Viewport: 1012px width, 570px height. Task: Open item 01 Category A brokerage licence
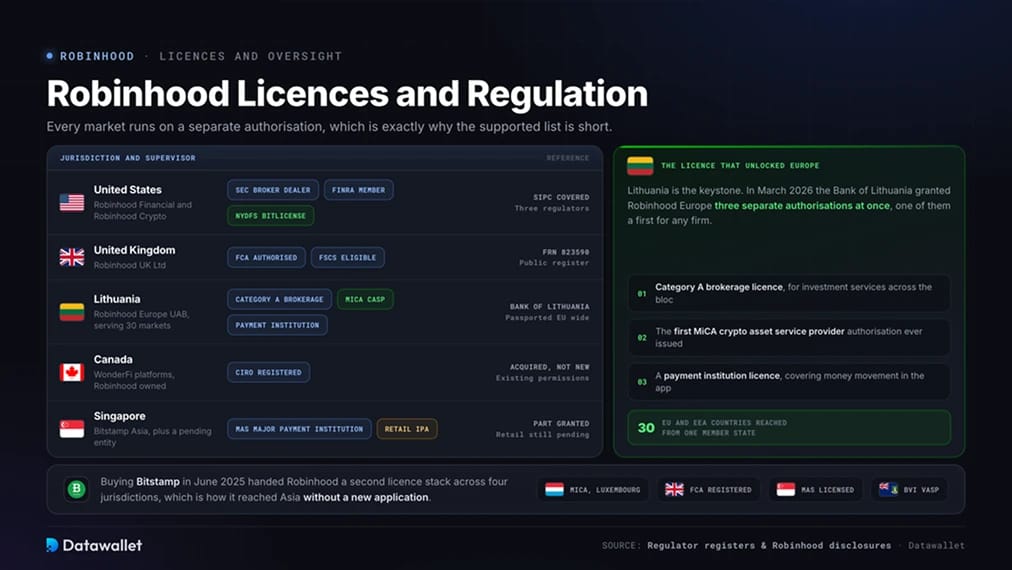click(x=789, y=293)
